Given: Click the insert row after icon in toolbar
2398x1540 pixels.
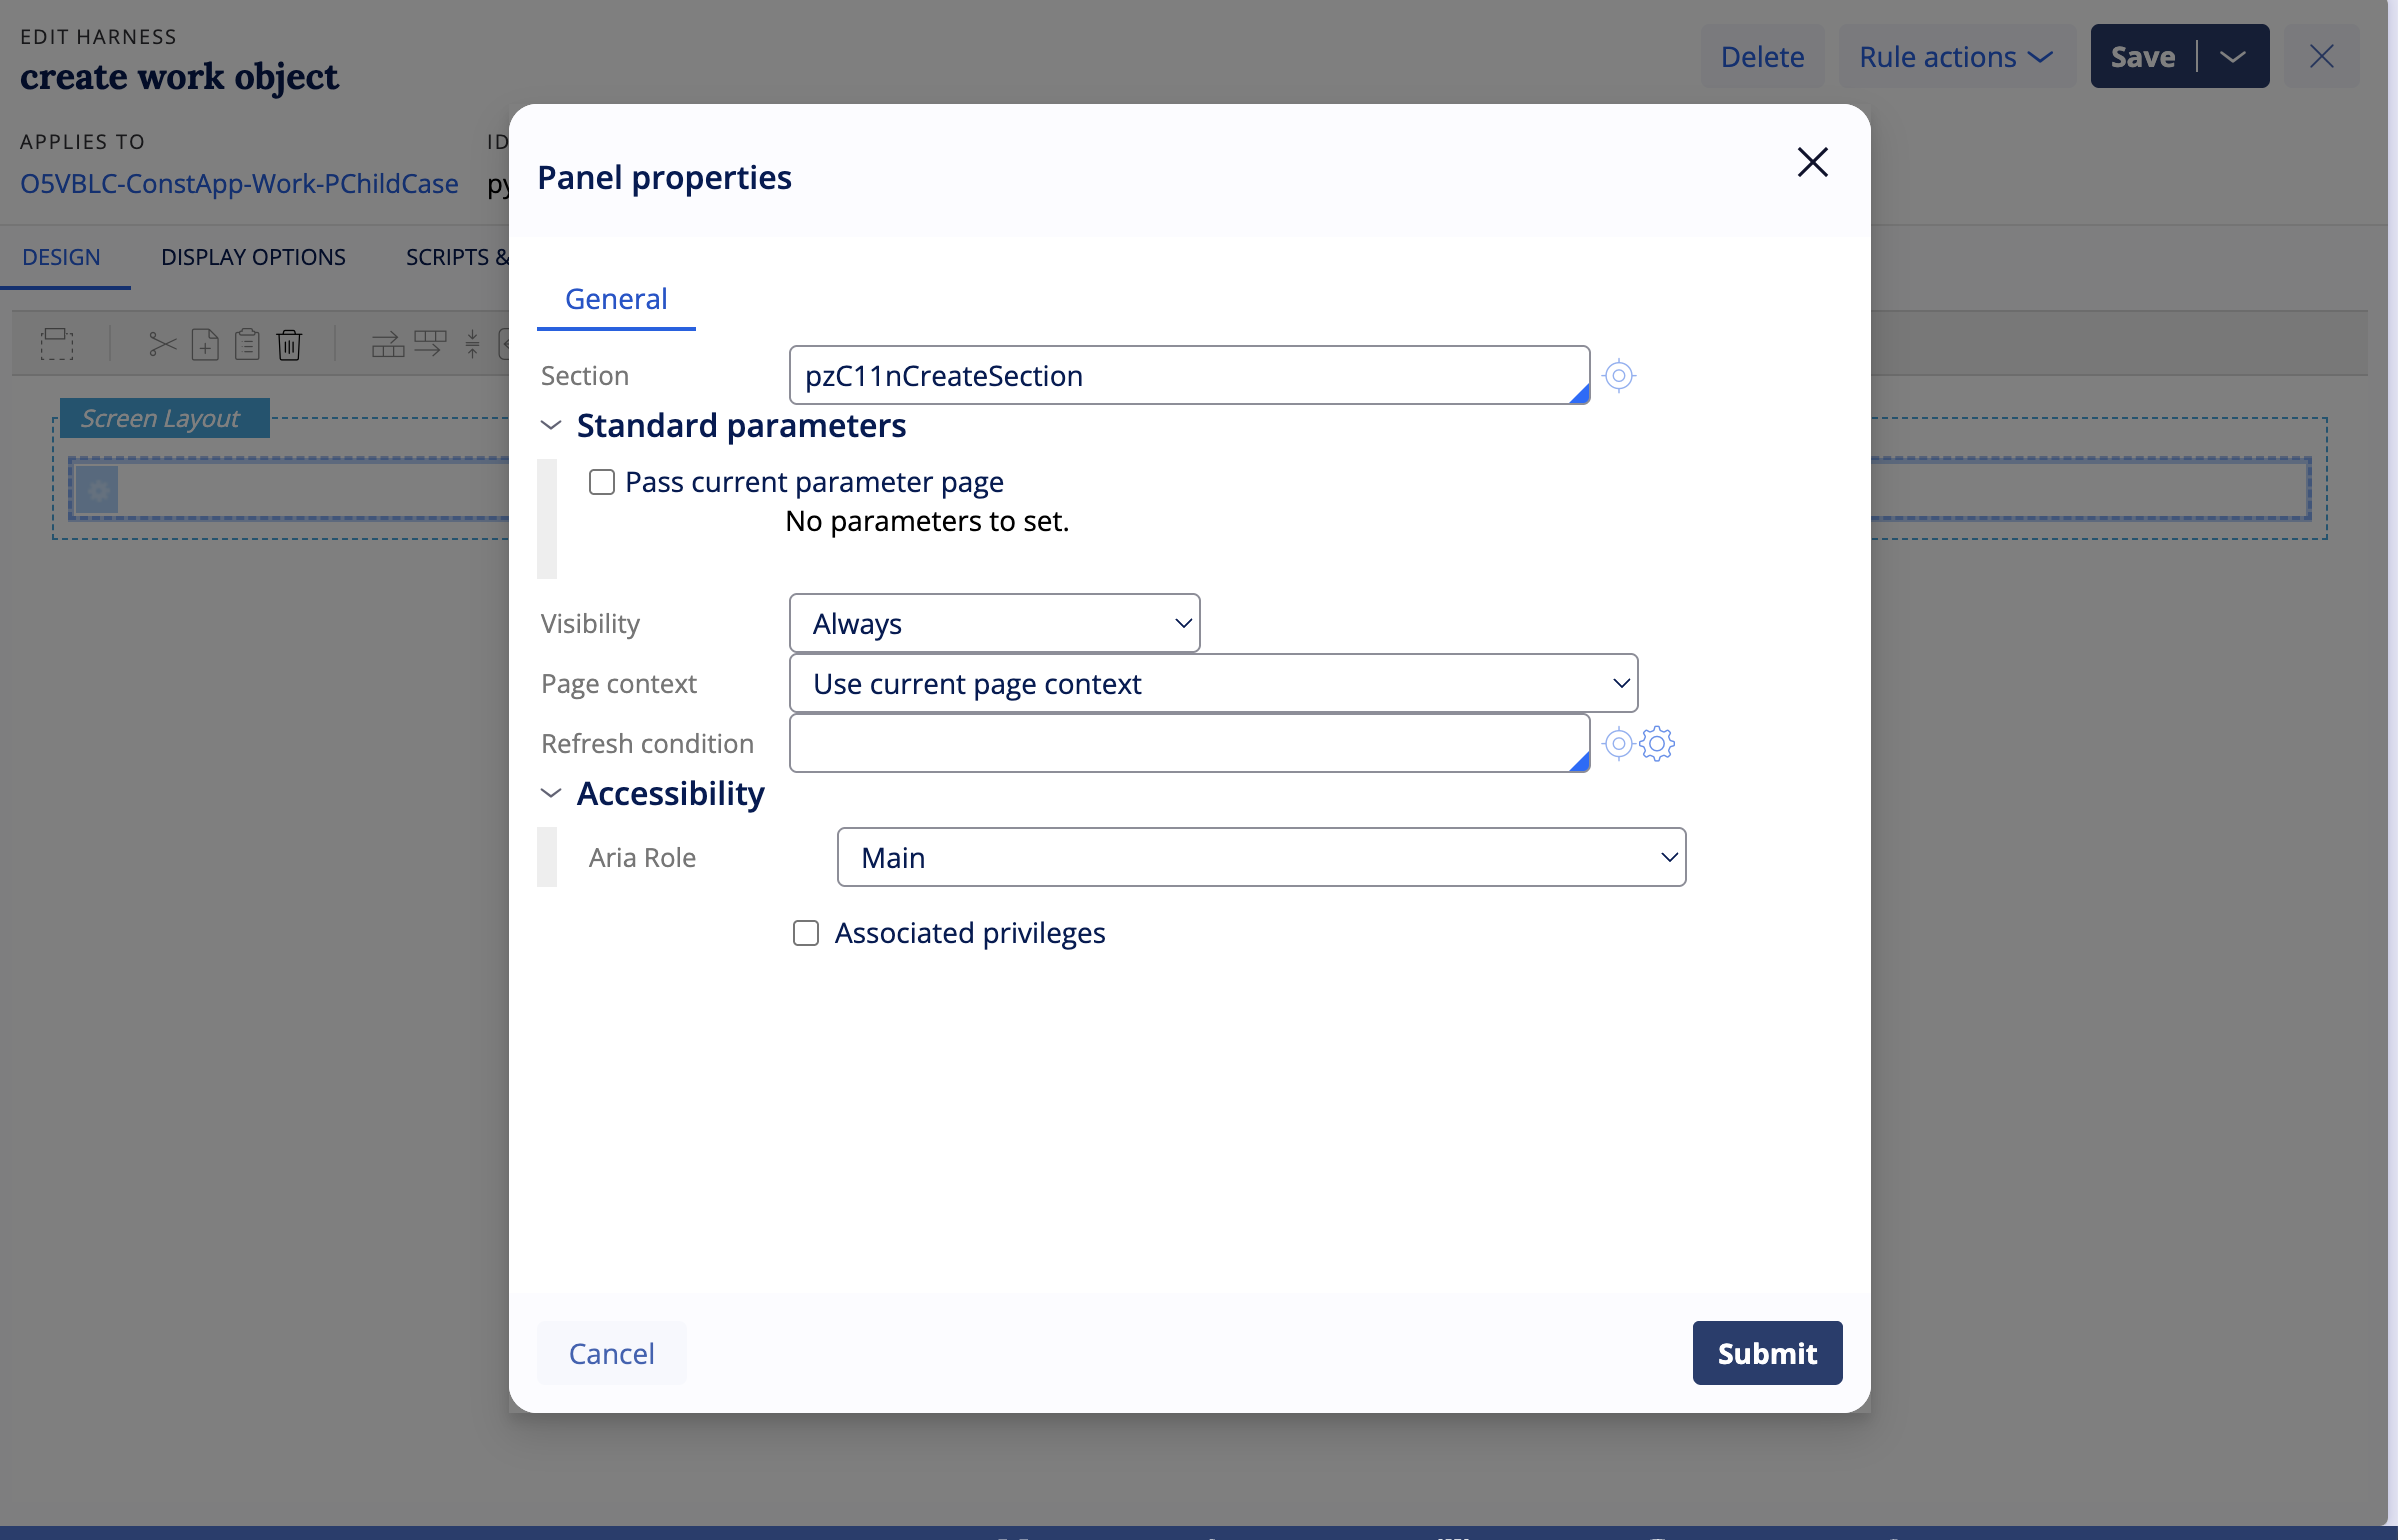Looking at the screenshot, I should click(x=430, y=345).
